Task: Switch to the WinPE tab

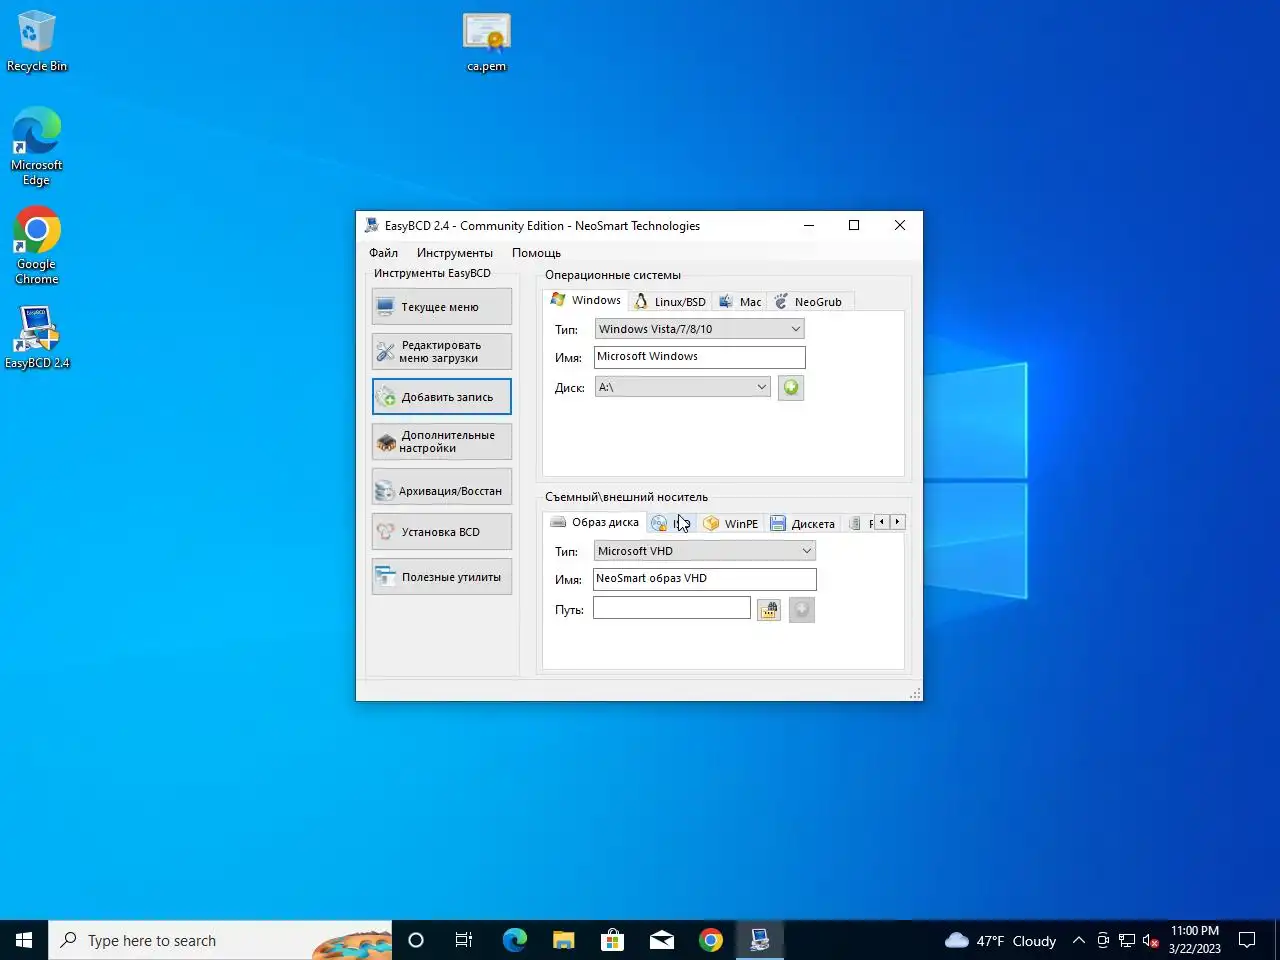Action: coord(731,523)
